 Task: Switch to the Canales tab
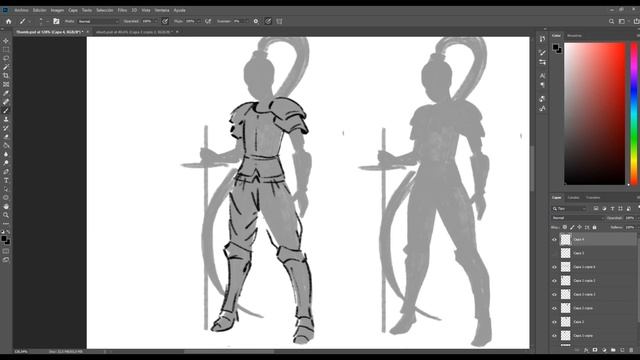(x=573, y=198)
